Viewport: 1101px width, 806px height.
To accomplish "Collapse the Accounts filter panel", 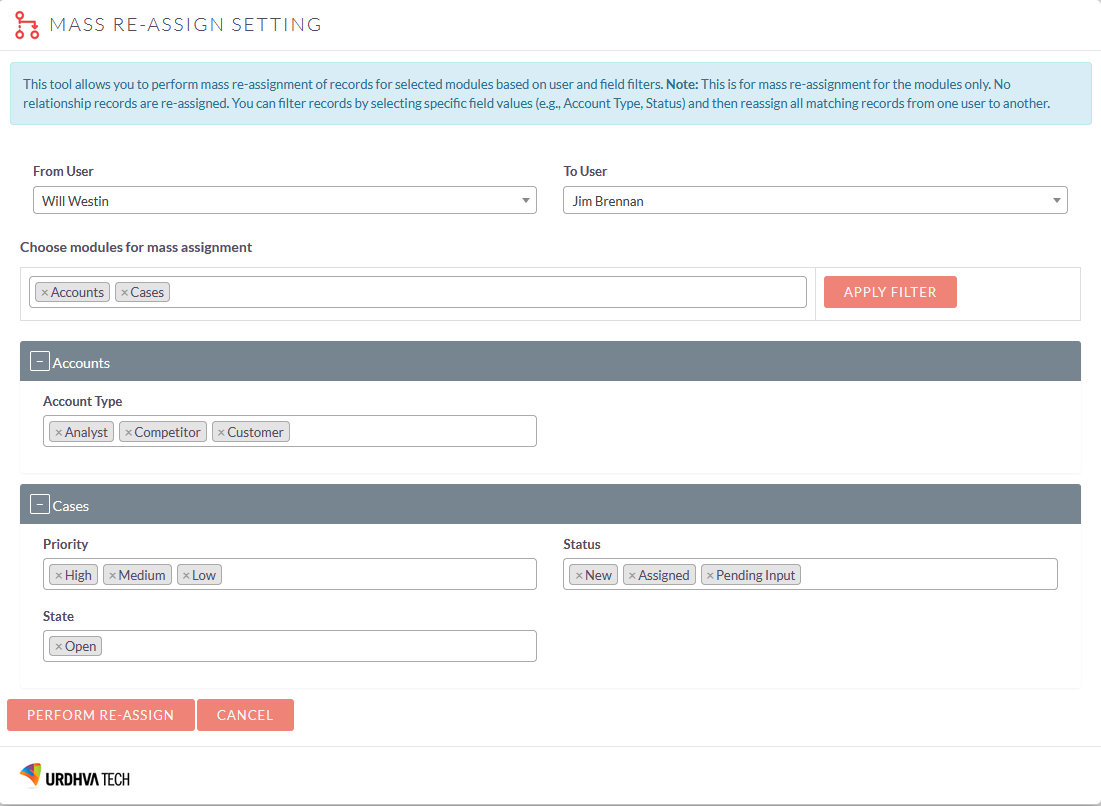I will [39, 360].
